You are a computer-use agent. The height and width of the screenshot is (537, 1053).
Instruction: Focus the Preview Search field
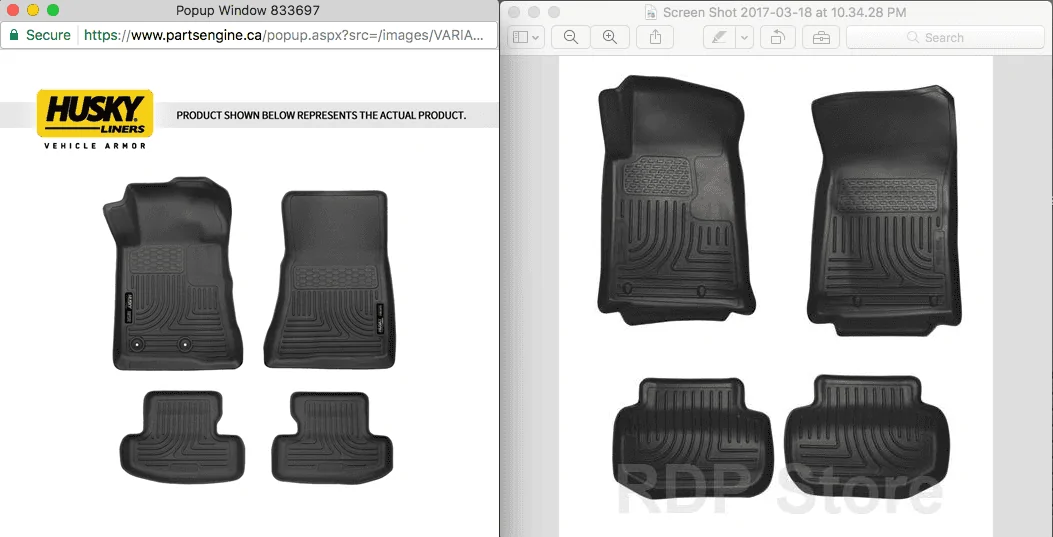[945, 38]
